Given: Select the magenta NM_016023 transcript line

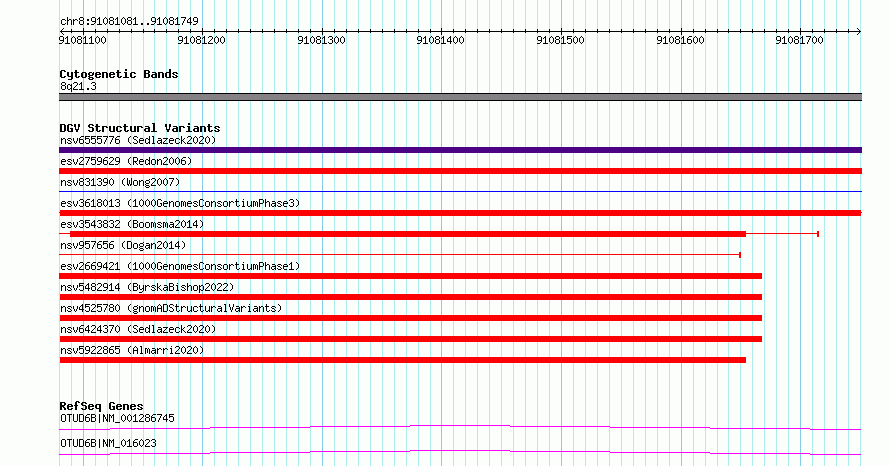Looking at the screenshot, I should 460,452.
